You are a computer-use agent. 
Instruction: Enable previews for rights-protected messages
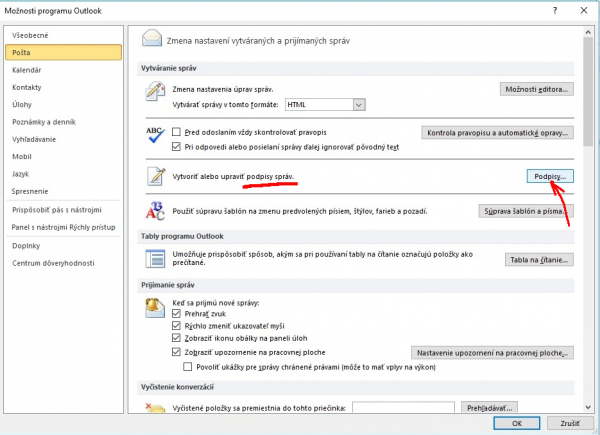(188, 367)
